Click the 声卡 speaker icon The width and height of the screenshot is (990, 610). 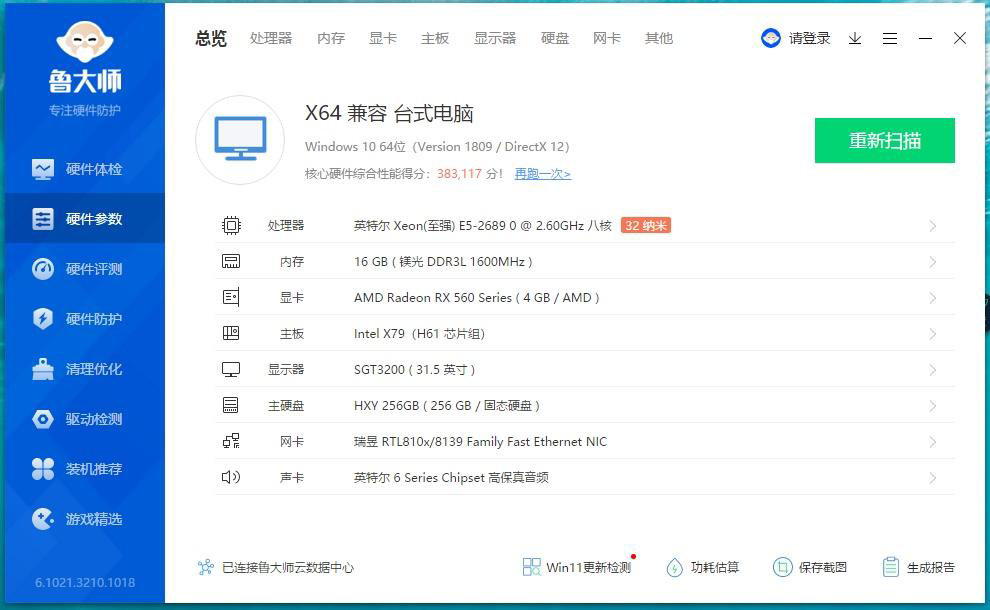(x=231, y=477)
